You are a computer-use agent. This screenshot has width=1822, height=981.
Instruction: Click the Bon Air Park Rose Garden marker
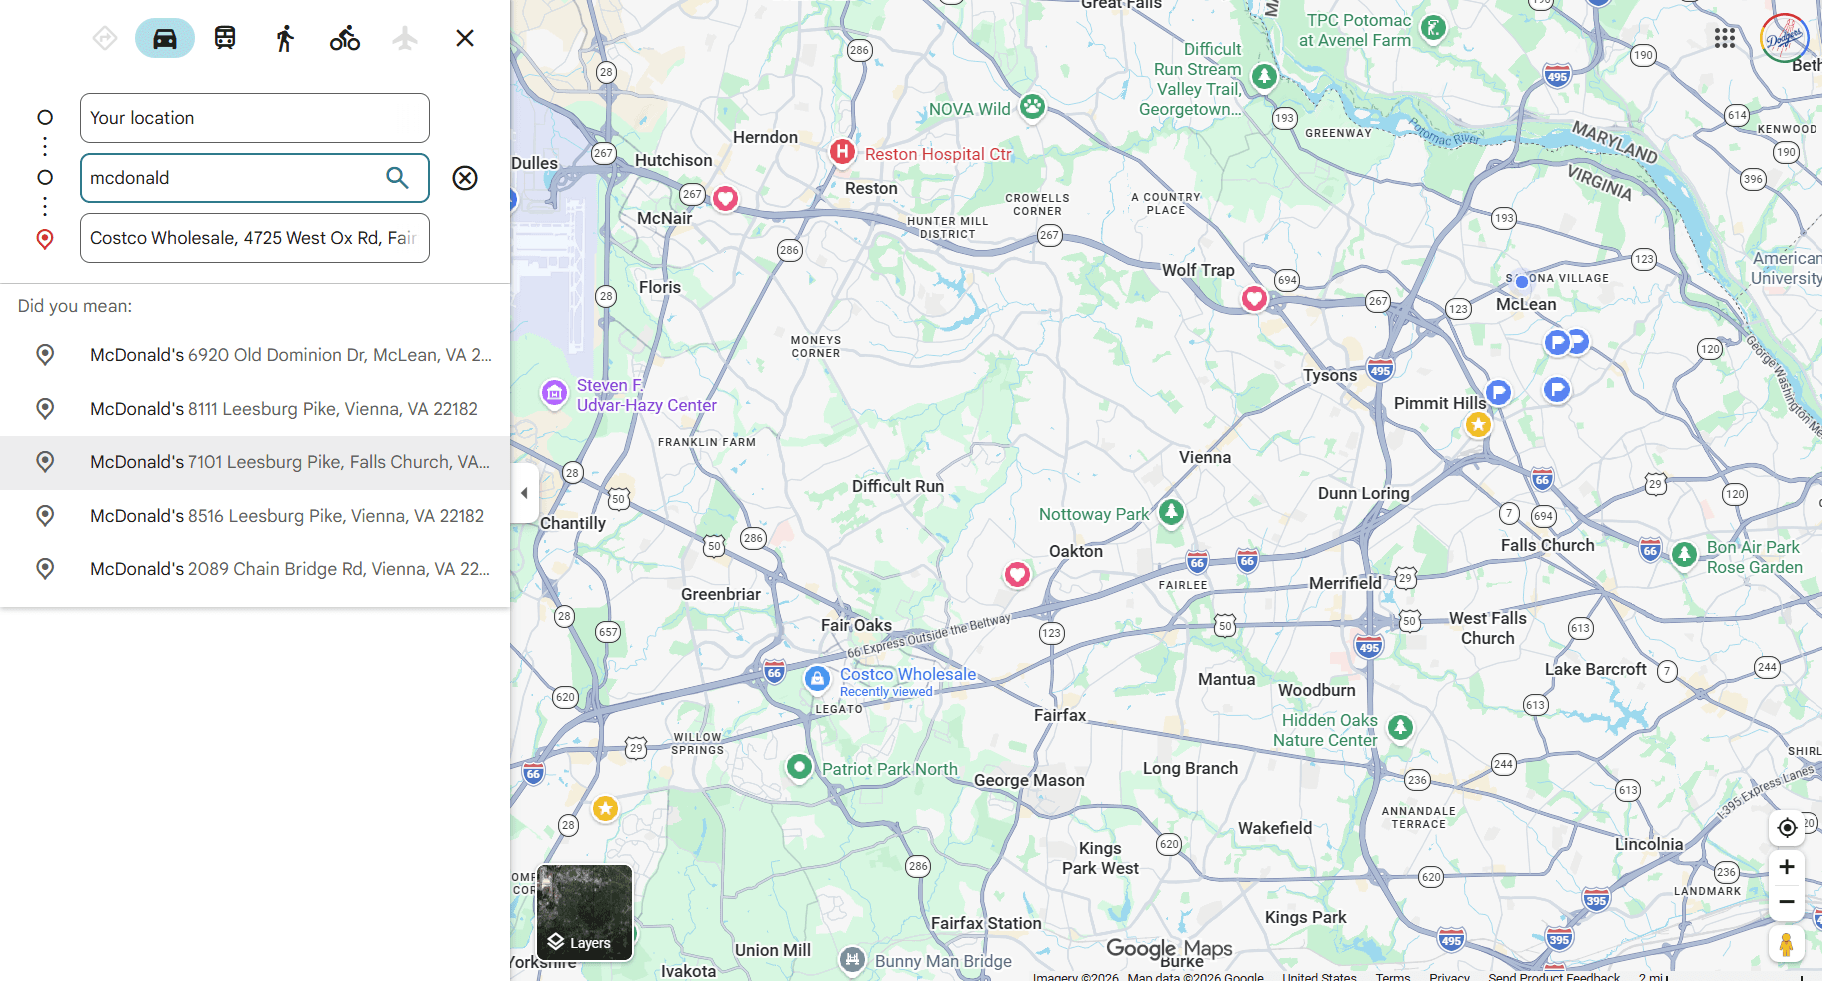[1685, 554]
